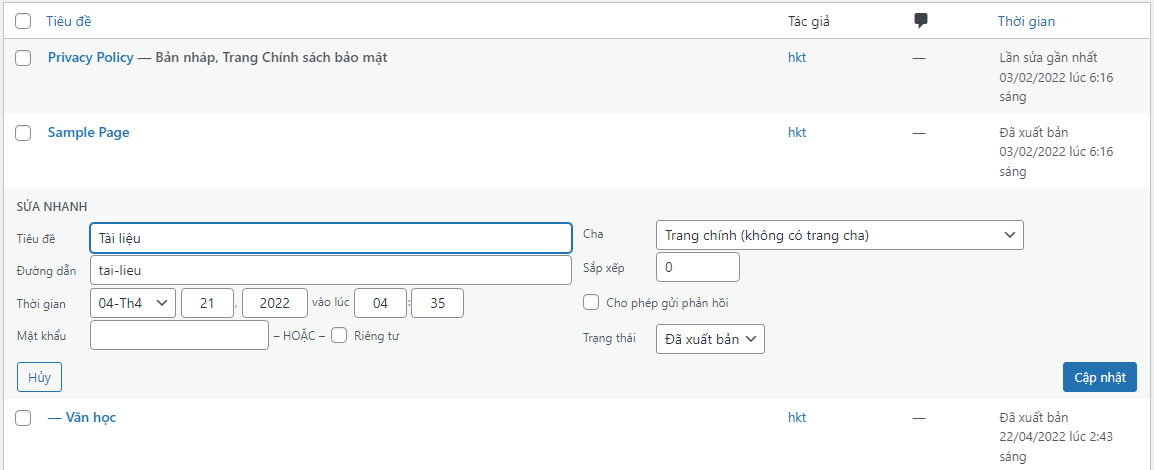
Task: Open the month dropdown showing 04-Th4
Action: pyautogui.click(x=133, y=303)
